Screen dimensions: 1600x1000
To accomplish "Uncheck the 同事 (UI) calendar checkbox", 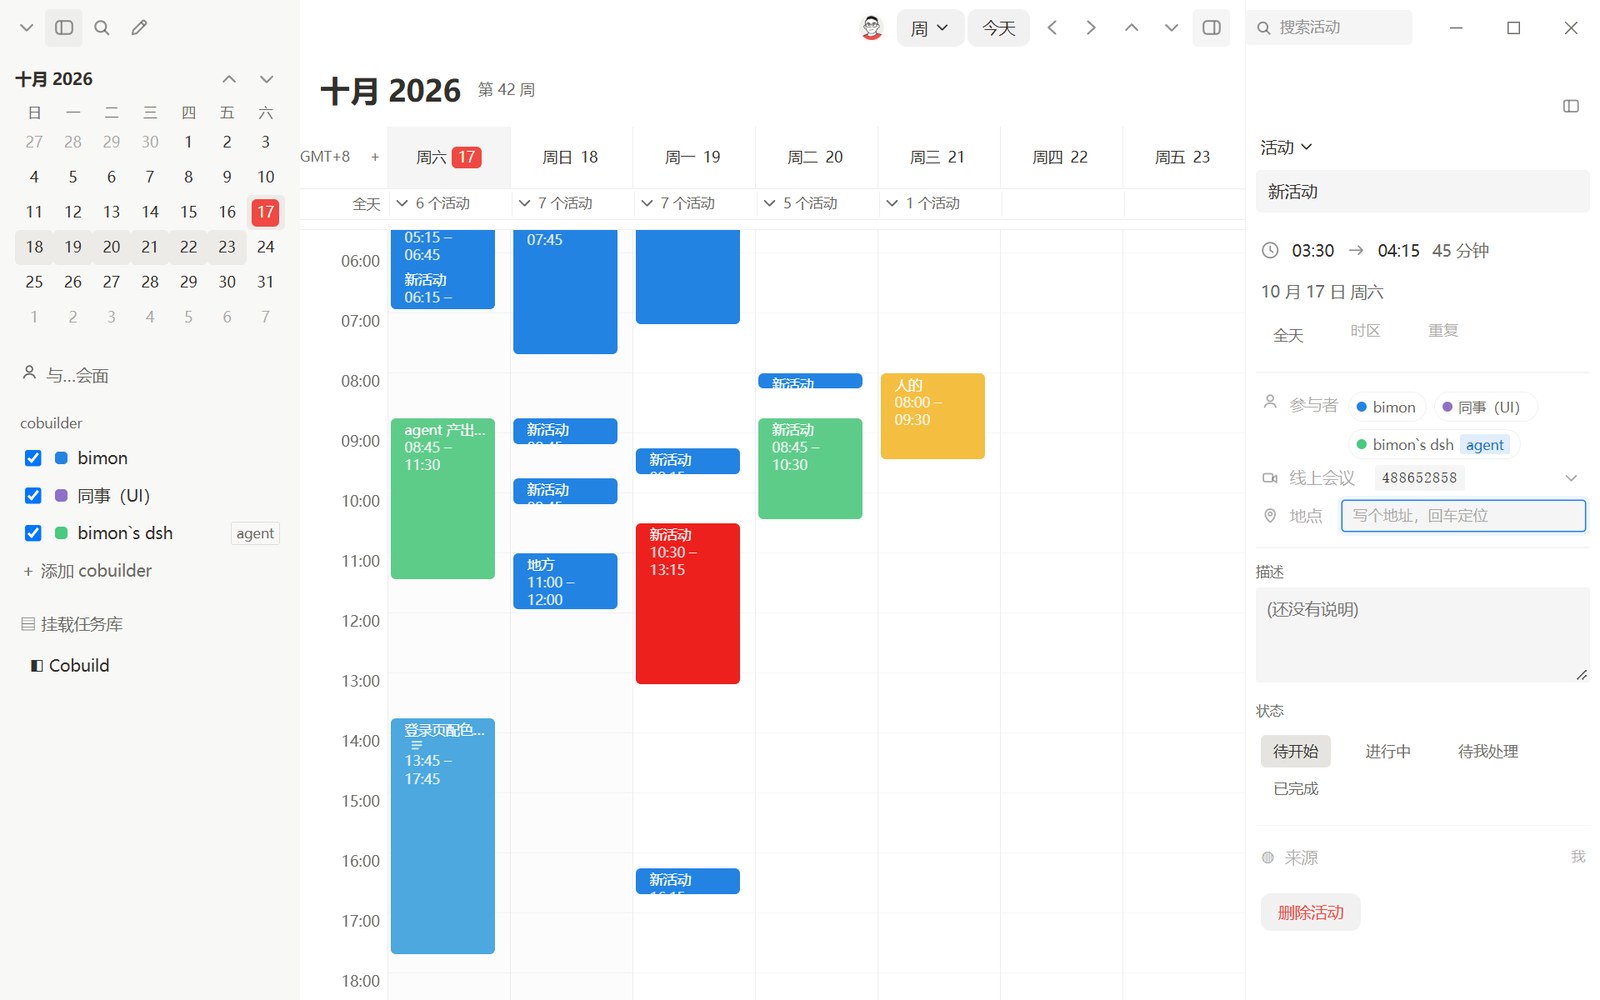I will point(33,495).
